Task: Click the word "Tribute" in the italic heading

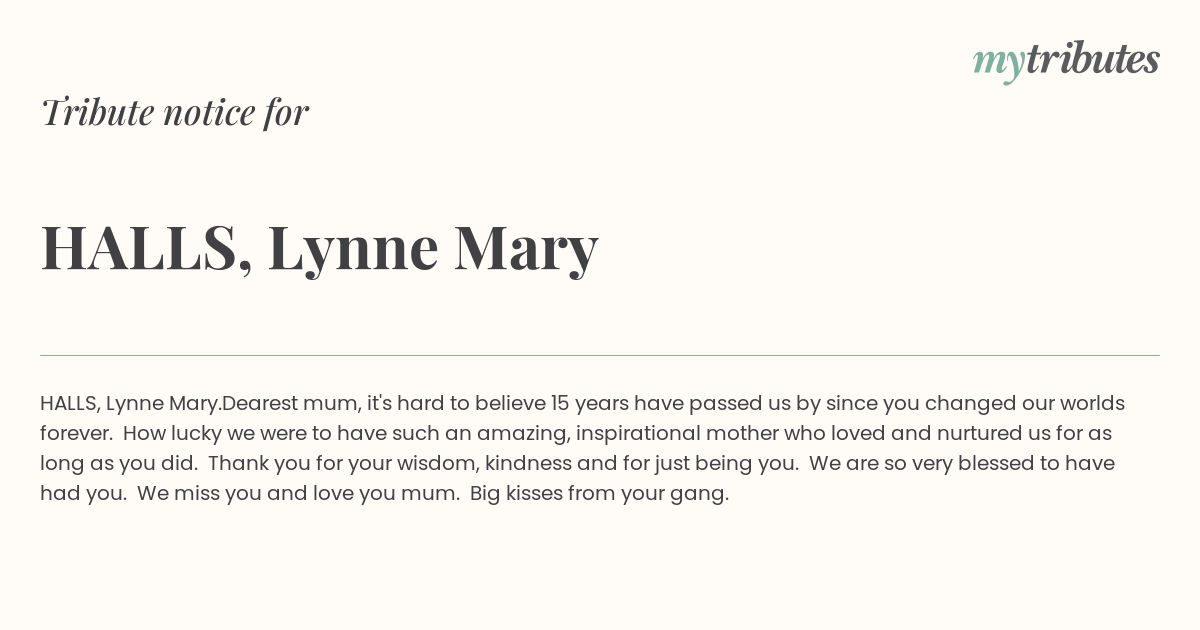Action: pyautogui.click(x=98, y=112)
